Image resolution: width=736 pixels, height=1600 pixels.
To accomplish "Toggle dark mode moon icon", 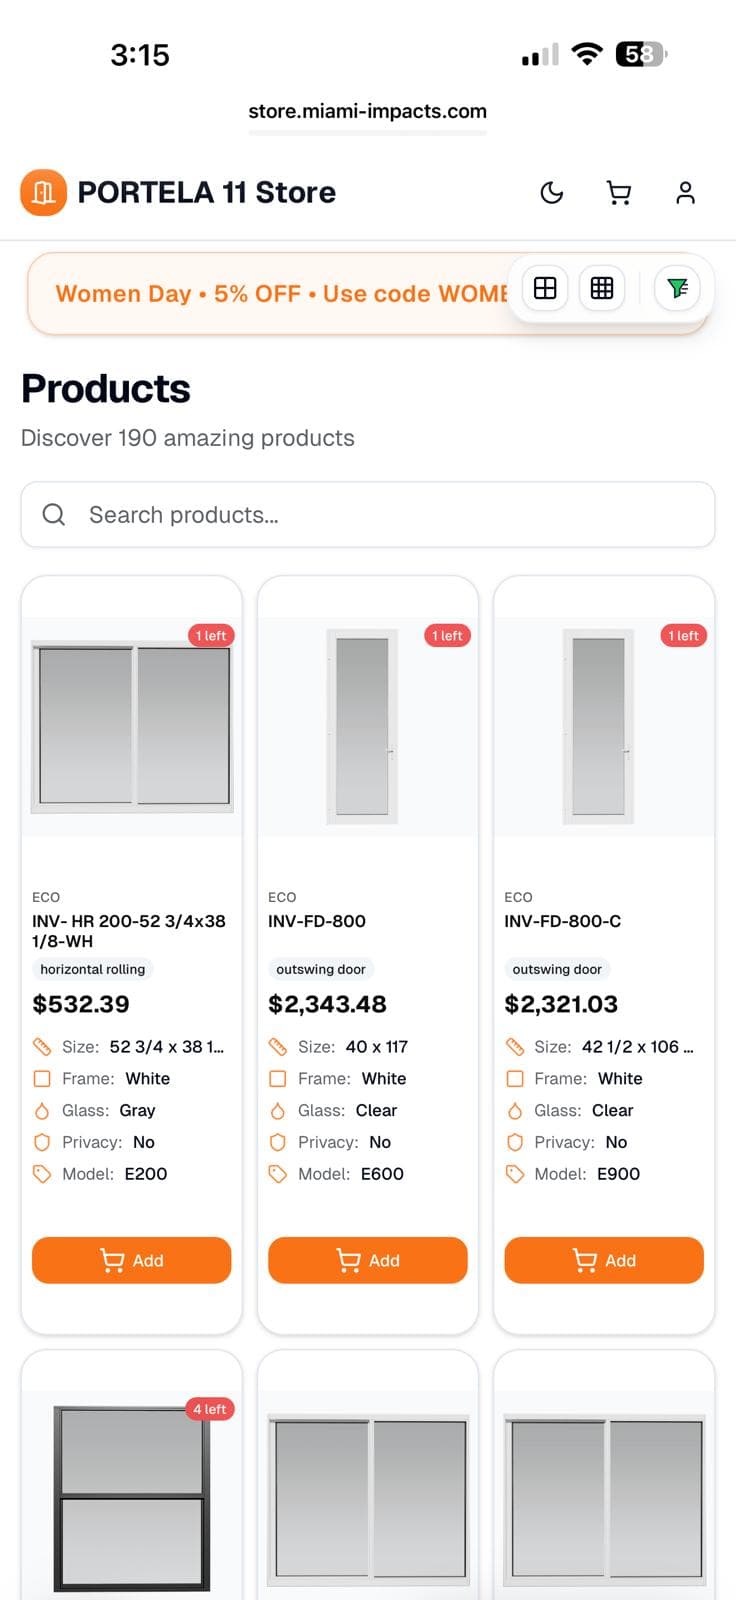I will (552, 193).
